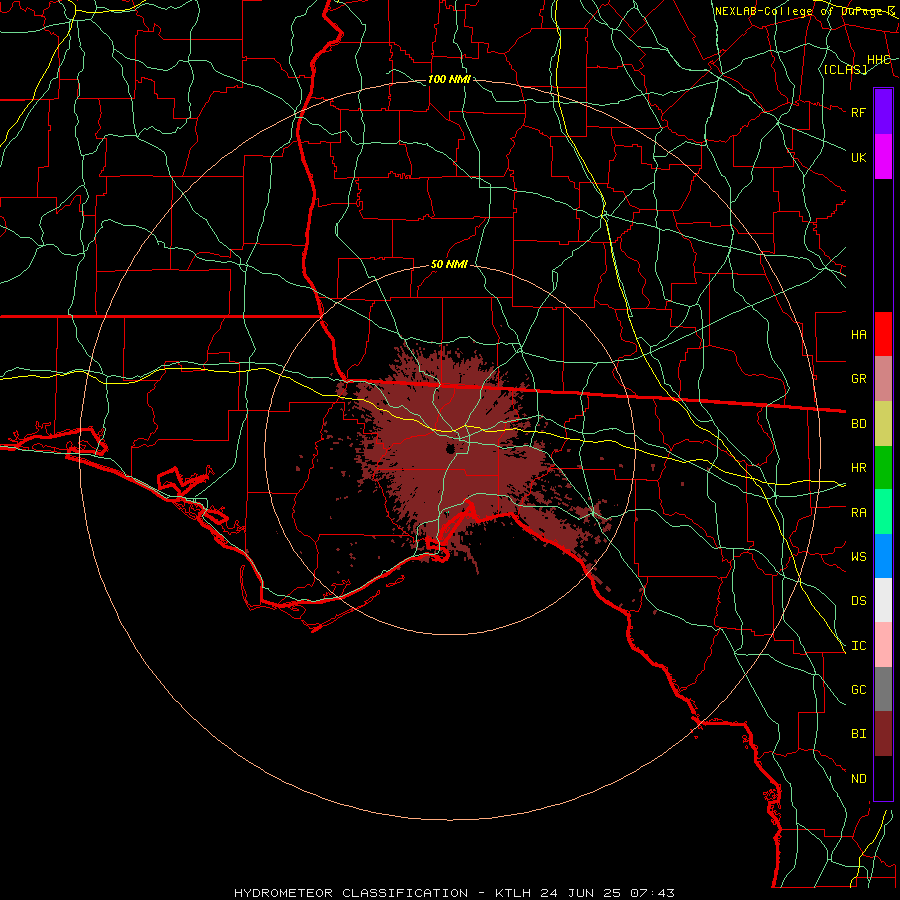Click the [CLAS] units label
The width and height of the screenshot is (900, 900).
(845, 69)
